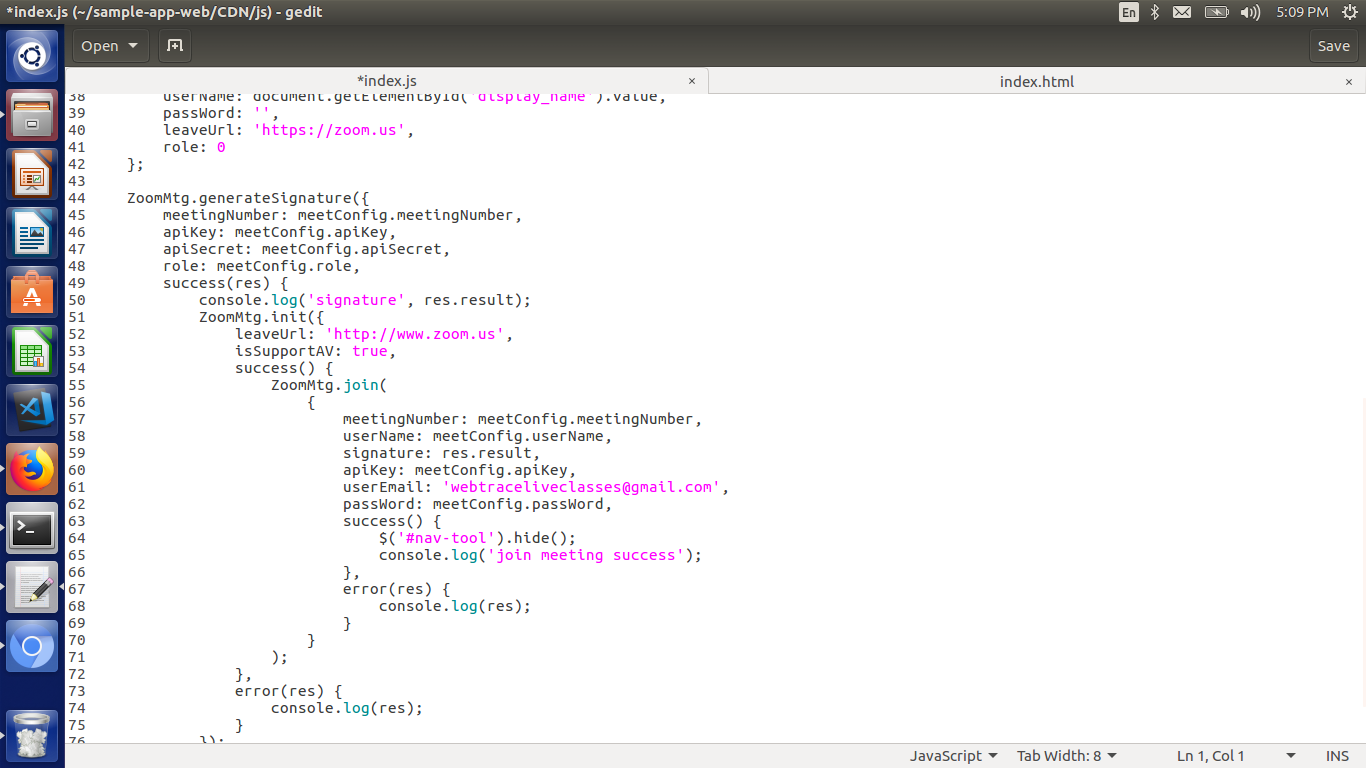This screenshot has height=768, width=1366.
Task: Open Terminal from the launcher
Action: click(x=32, y=529)
